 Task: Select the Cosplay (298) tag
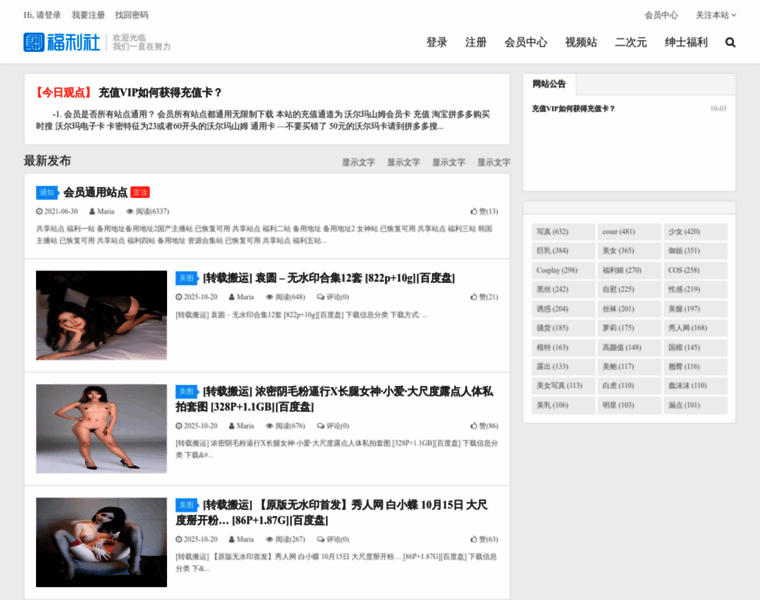click(x=557, y=270)
